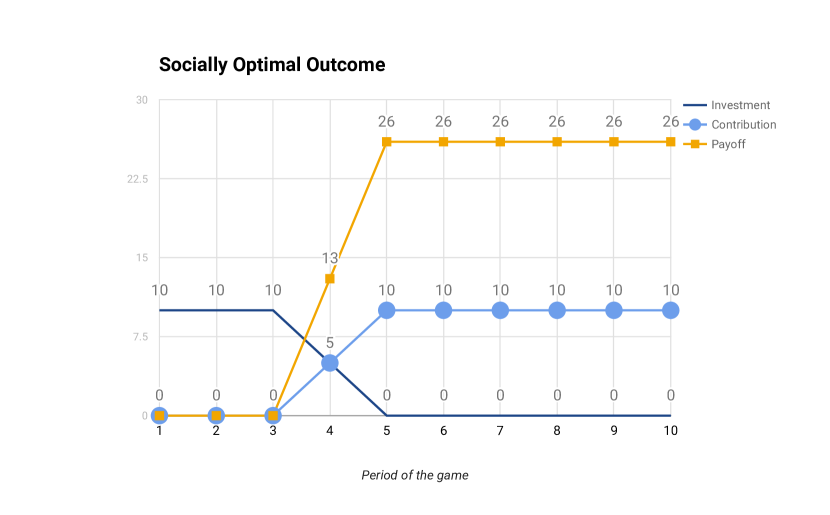The height and width of the screenshot is (515, 830).
Task: Select the Contribution legend label text
Action: pyautogui.click(x=743, y=125)
